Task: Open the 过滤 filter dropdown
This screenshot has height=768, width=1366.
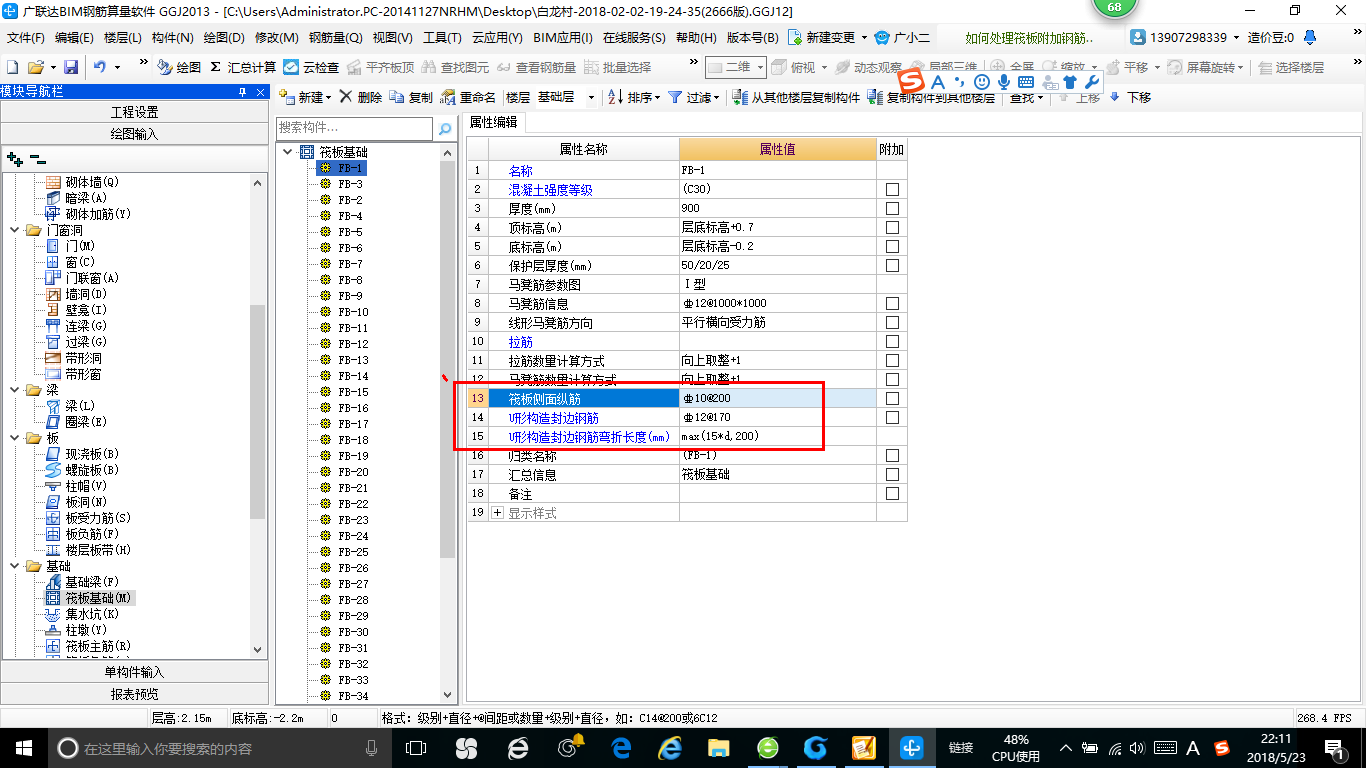Action: pos(716,97)
